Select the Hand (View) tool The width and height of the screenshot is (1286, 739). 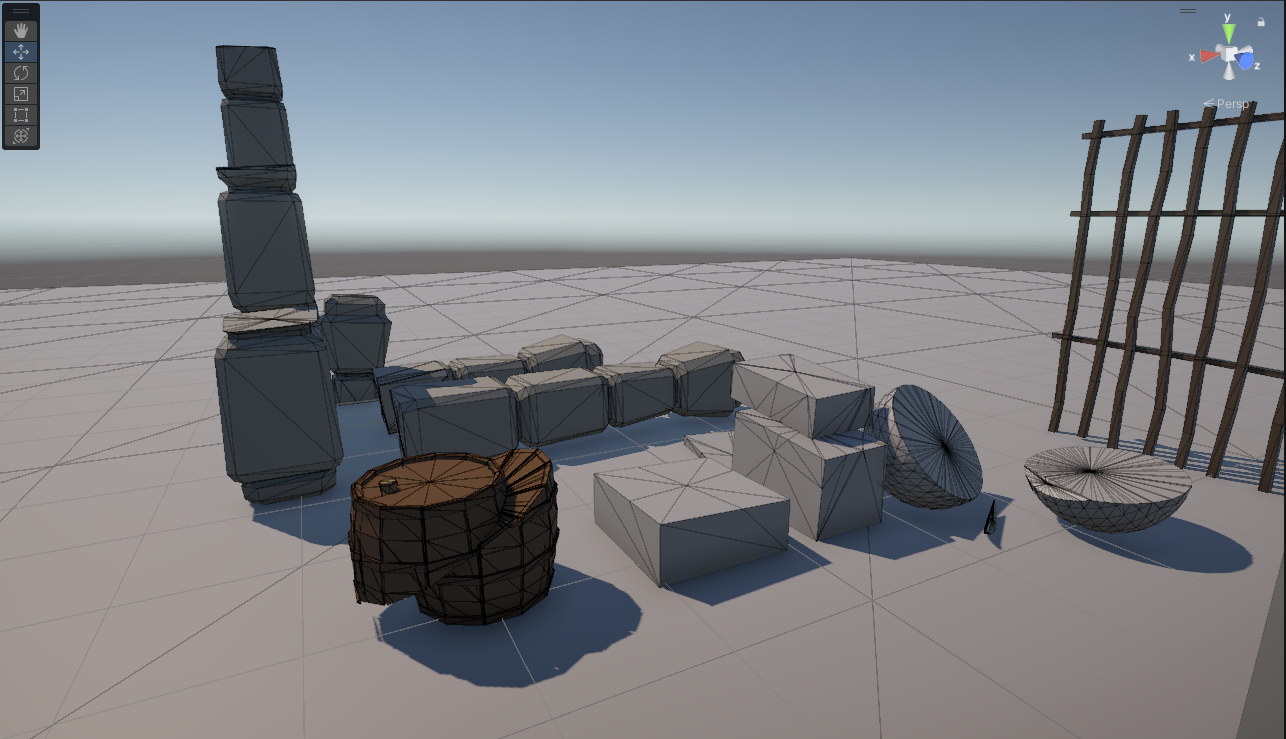21,31
